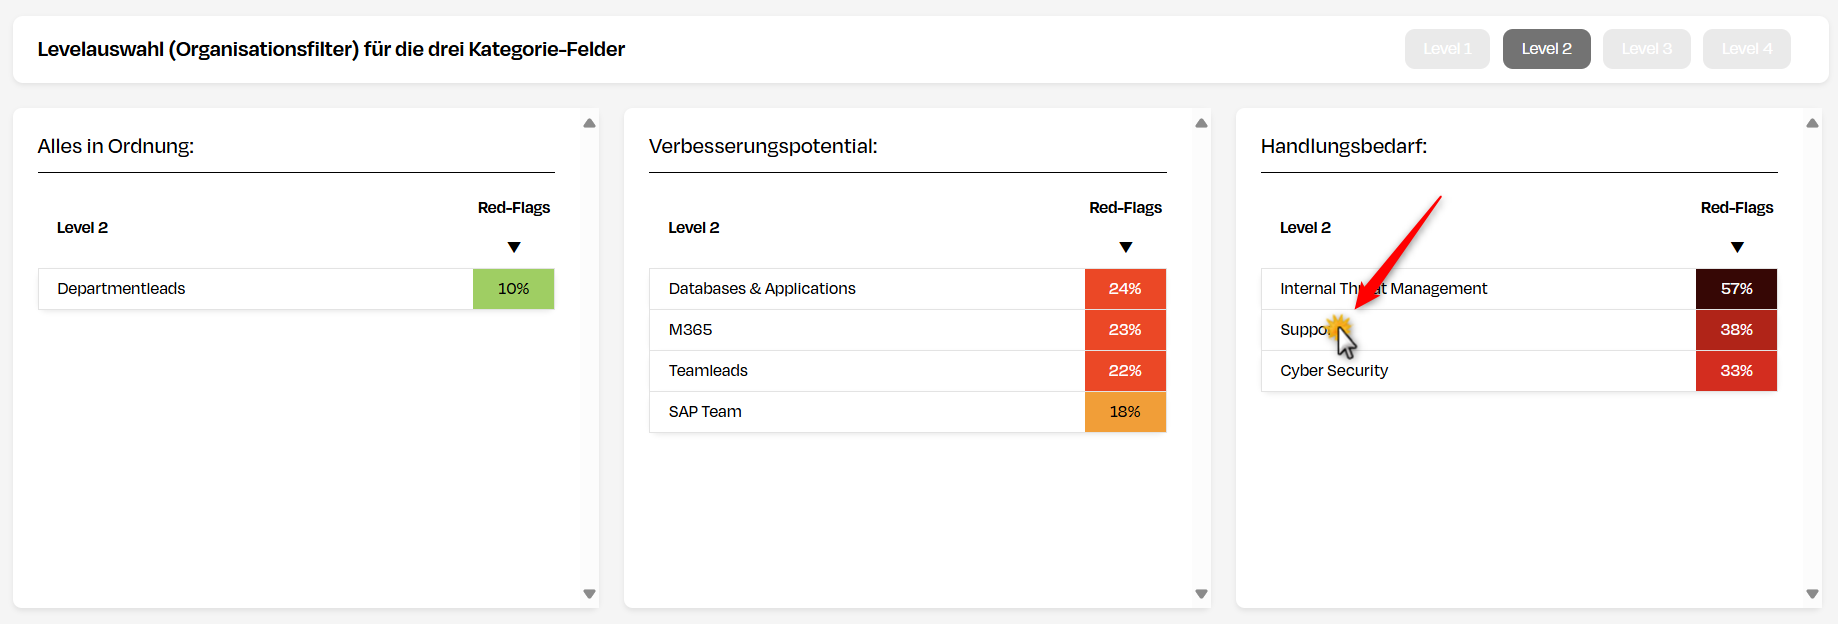Screen dimensions: 1838x624
Task: Switch to Level 2 view
Action: tap(1545, 48)
